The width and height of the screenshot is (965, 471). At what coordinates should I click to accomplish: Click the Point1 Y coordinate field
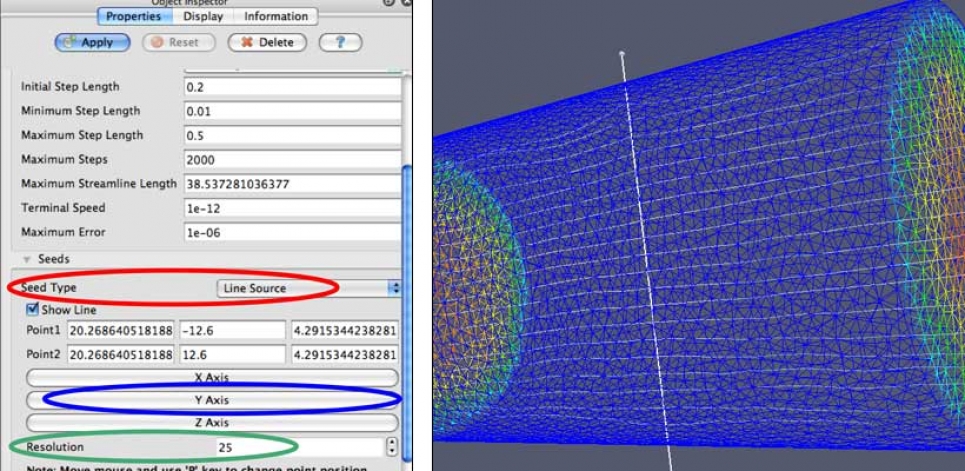tap(233, 331)
